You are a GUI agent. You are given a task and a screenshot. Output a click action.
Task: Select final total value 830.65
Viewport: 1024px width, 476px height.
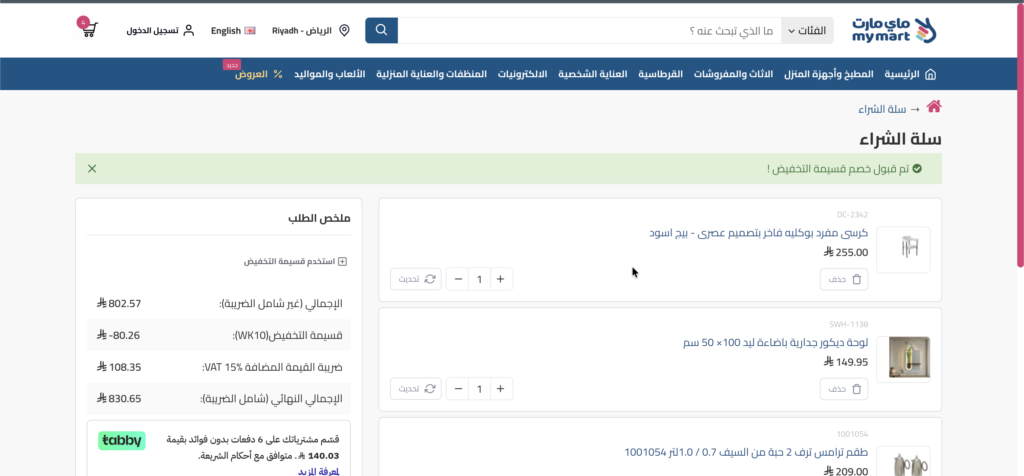point(120,398)
